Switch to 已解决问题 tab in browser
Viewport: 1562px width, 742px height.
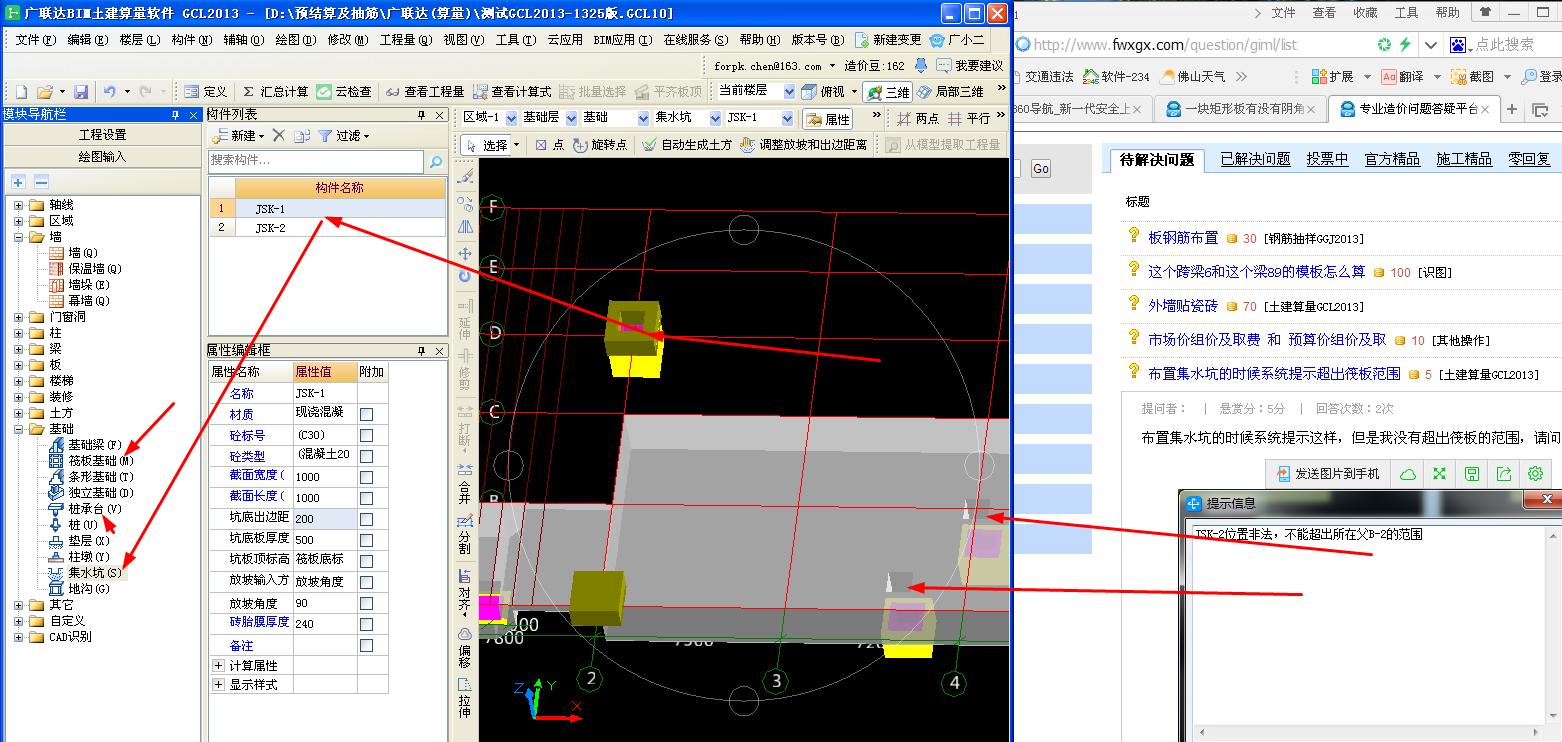point(1255,159)
